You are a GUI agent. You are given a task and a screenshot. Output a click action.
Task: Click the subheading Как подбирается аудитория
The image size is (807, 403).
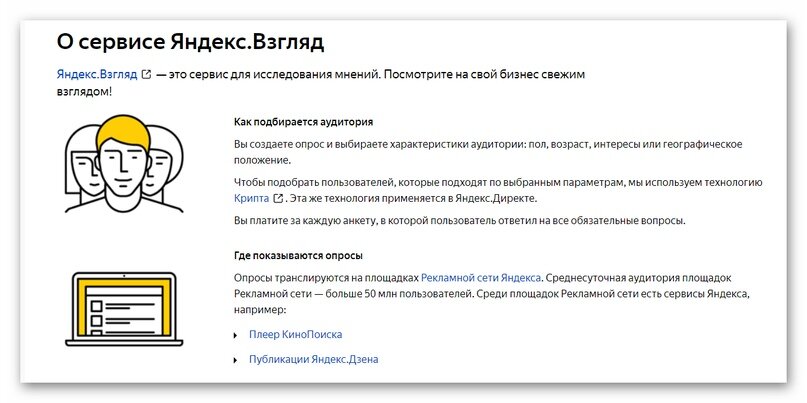pyautogui.click(x=303, y=122)
